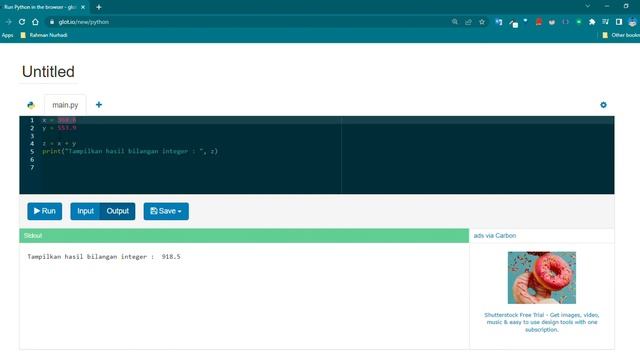Edit the Untitled snippet title
This screenshot has width=640, height=360.
click(x=48, y=72)
